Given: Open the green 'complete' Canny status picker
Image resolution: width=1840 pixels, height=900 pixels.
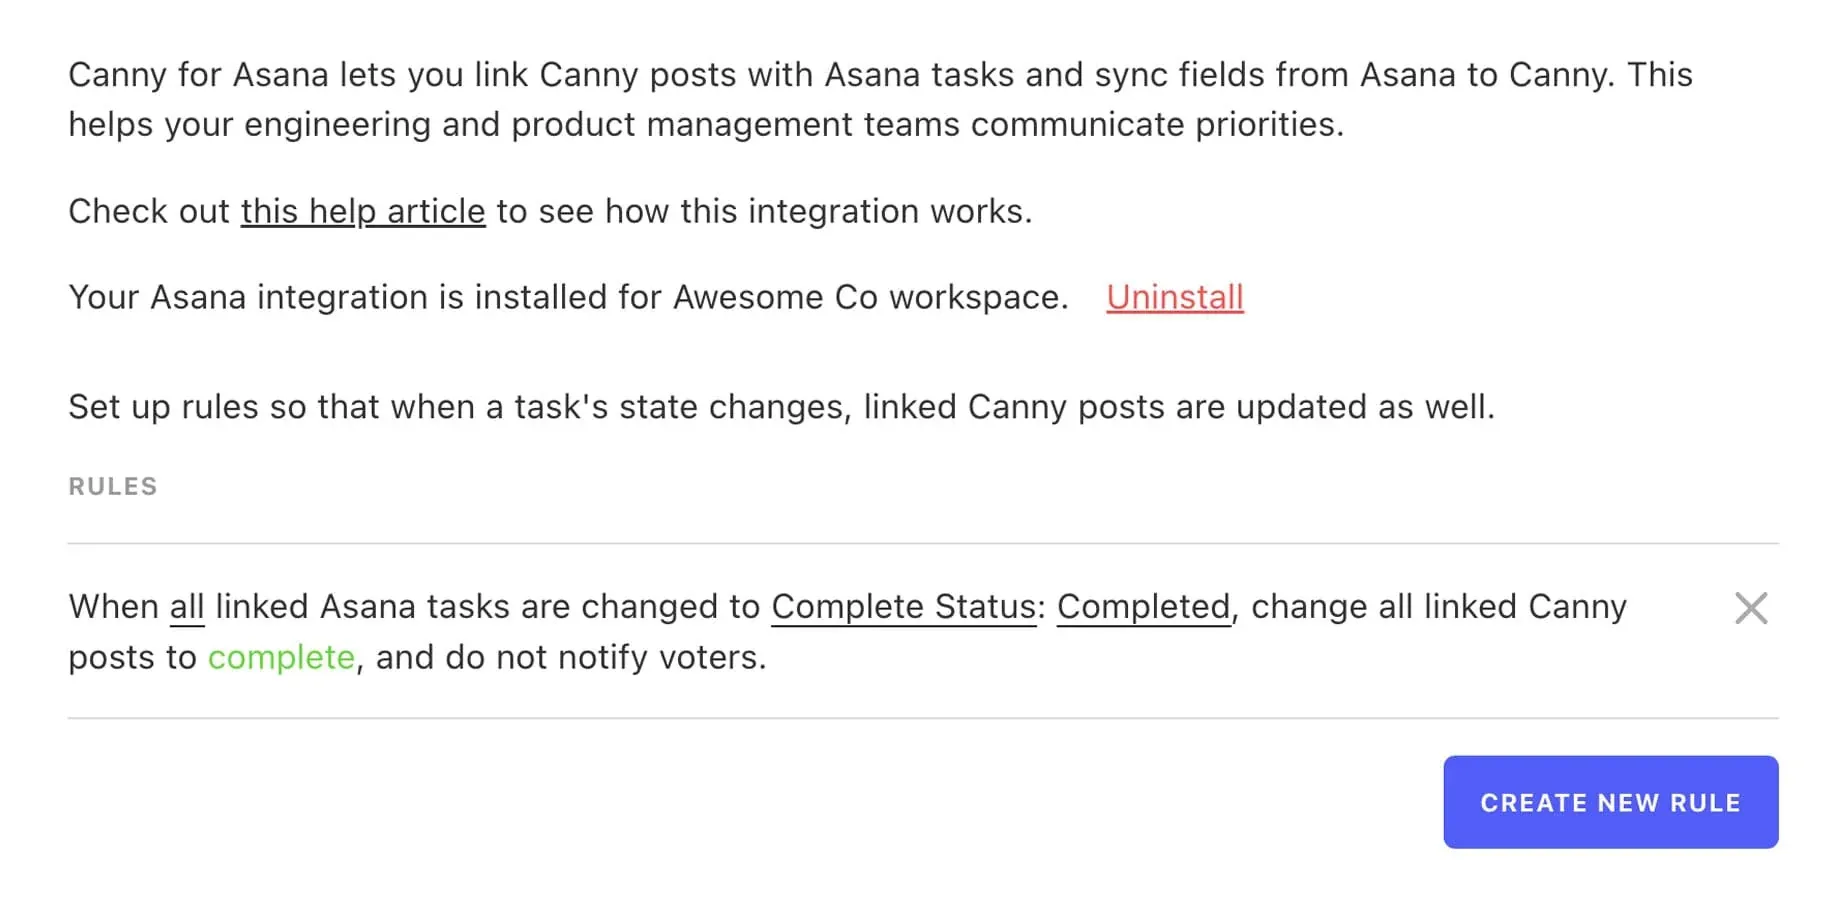Looking at the screenshot, I should coord(280,657).
